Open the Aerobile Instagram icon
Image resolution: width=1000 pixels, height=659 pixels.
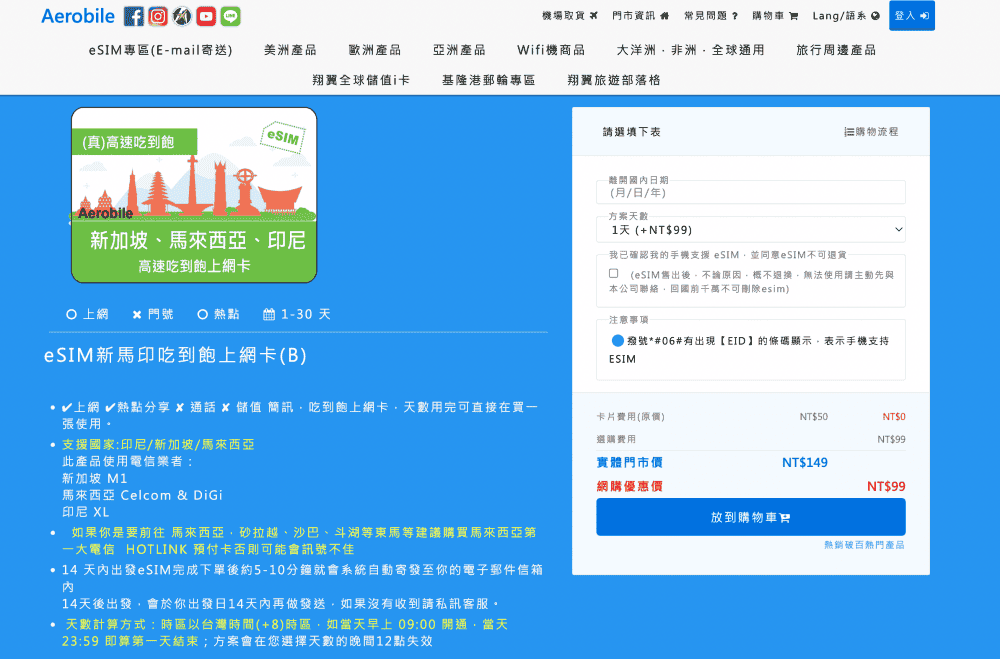pos(158,16)
